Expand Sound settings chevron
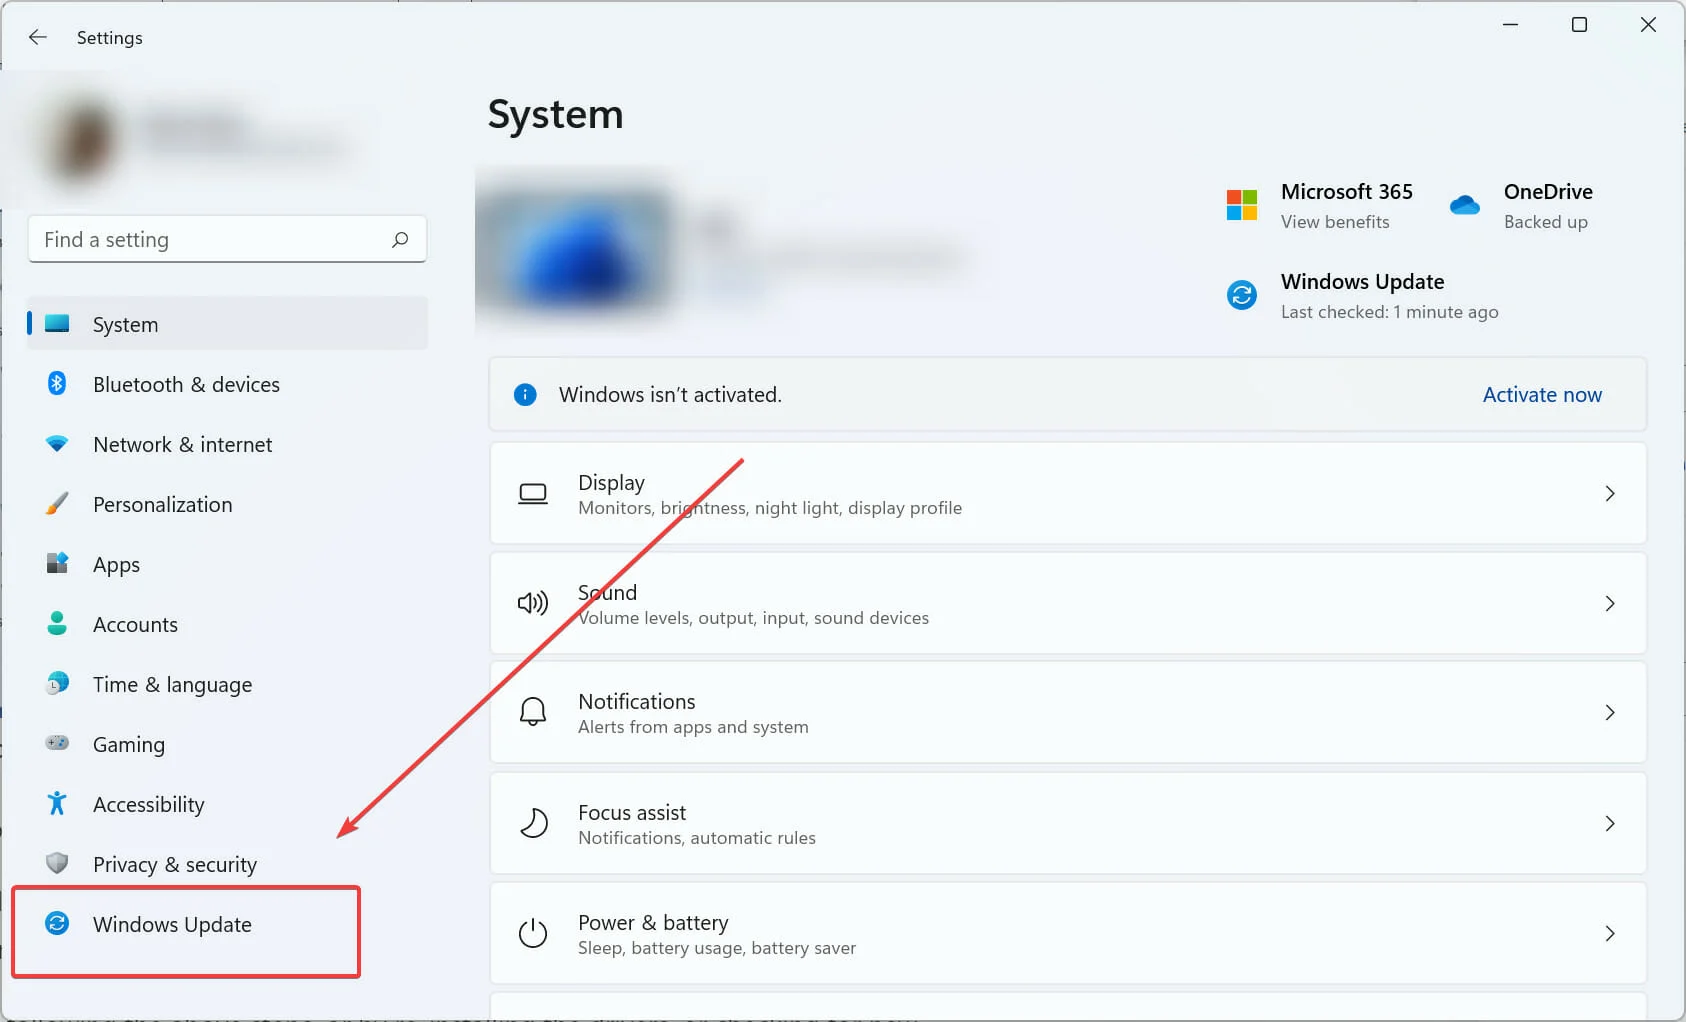The image size is (1686, 1022). pos(1610,603)
